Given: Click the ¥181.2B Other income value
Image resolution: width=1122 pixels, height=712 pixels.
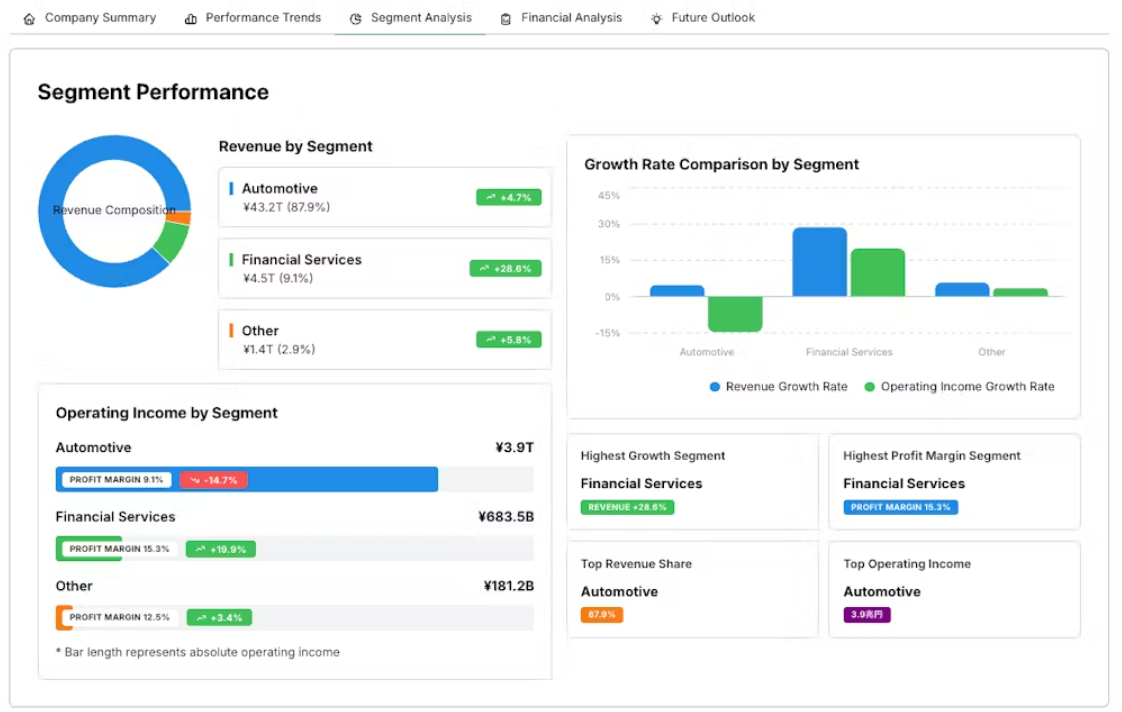Looking at the screenshot, I should 509,586.
